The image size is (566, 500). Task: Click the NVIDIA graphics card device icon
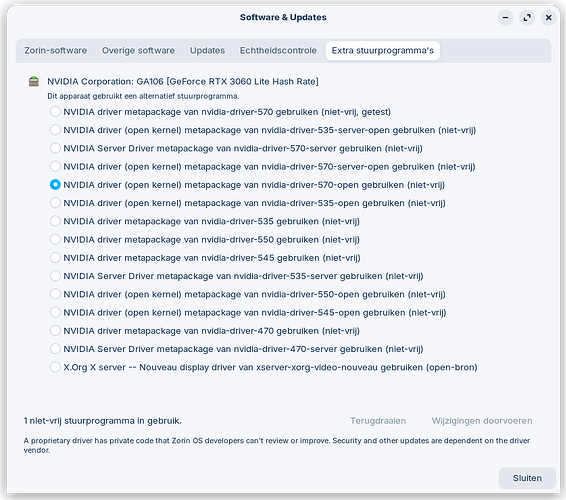point(34,82)
